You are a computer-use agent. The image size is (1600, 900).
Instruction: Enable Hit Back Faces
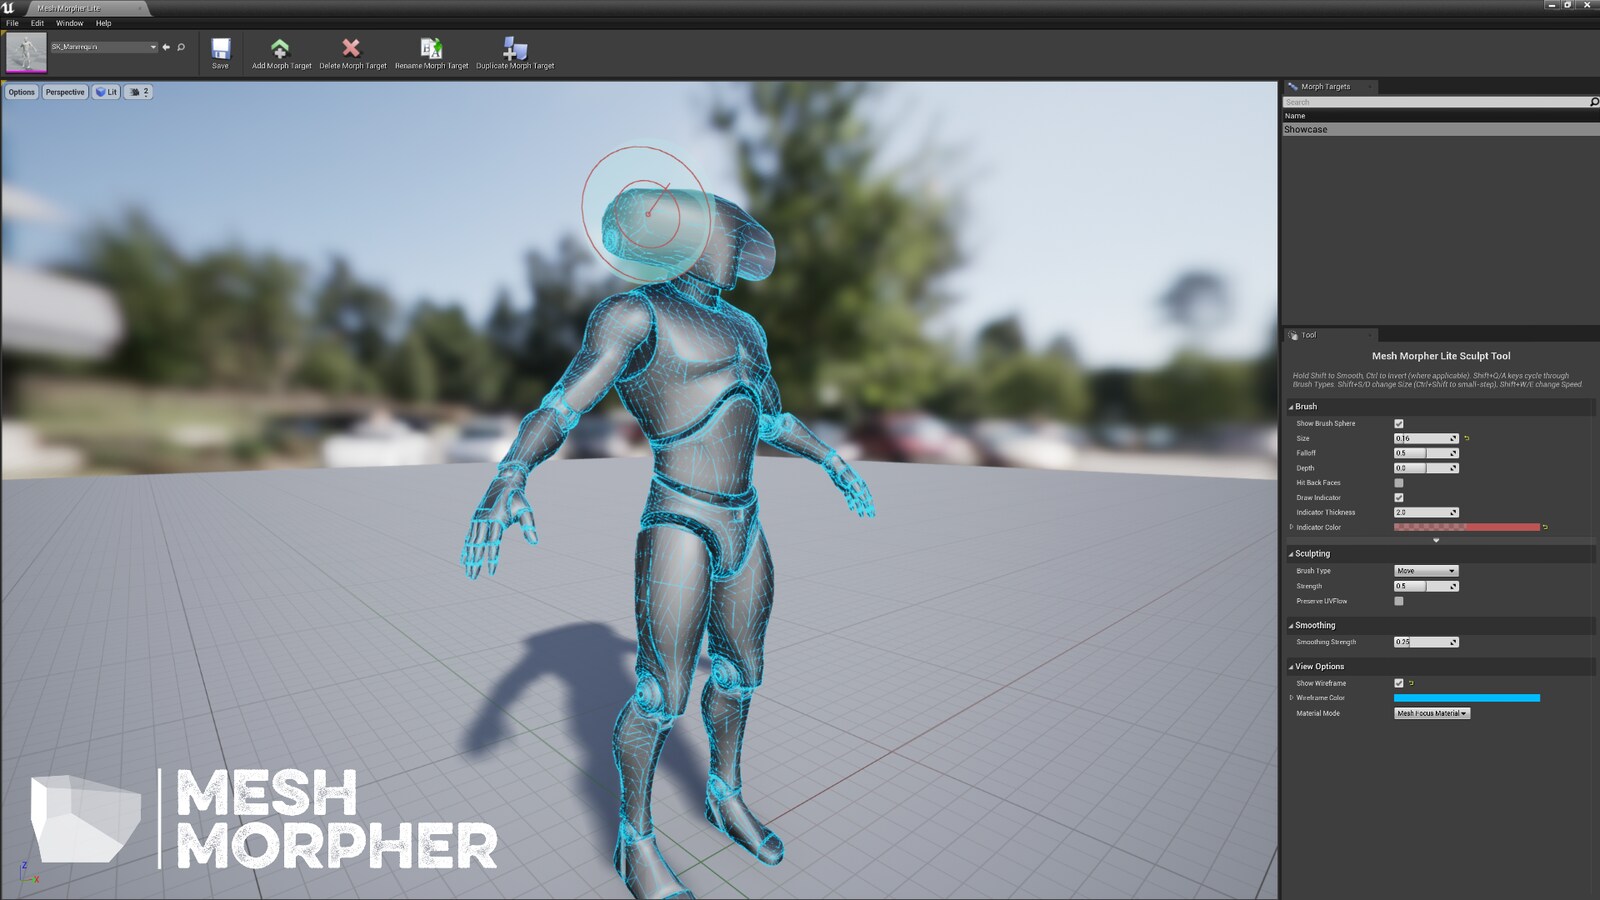(x=1398, y=482)
